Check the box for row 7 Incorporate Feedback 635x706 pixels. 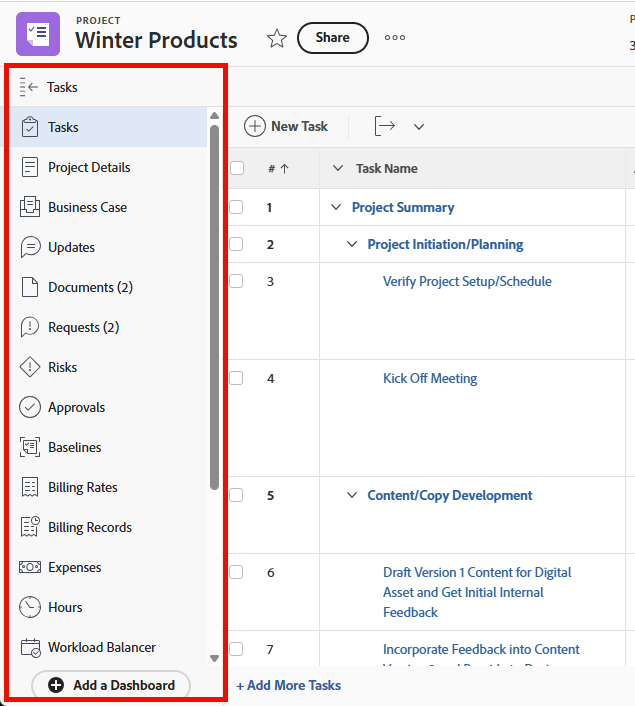[236, 649]
